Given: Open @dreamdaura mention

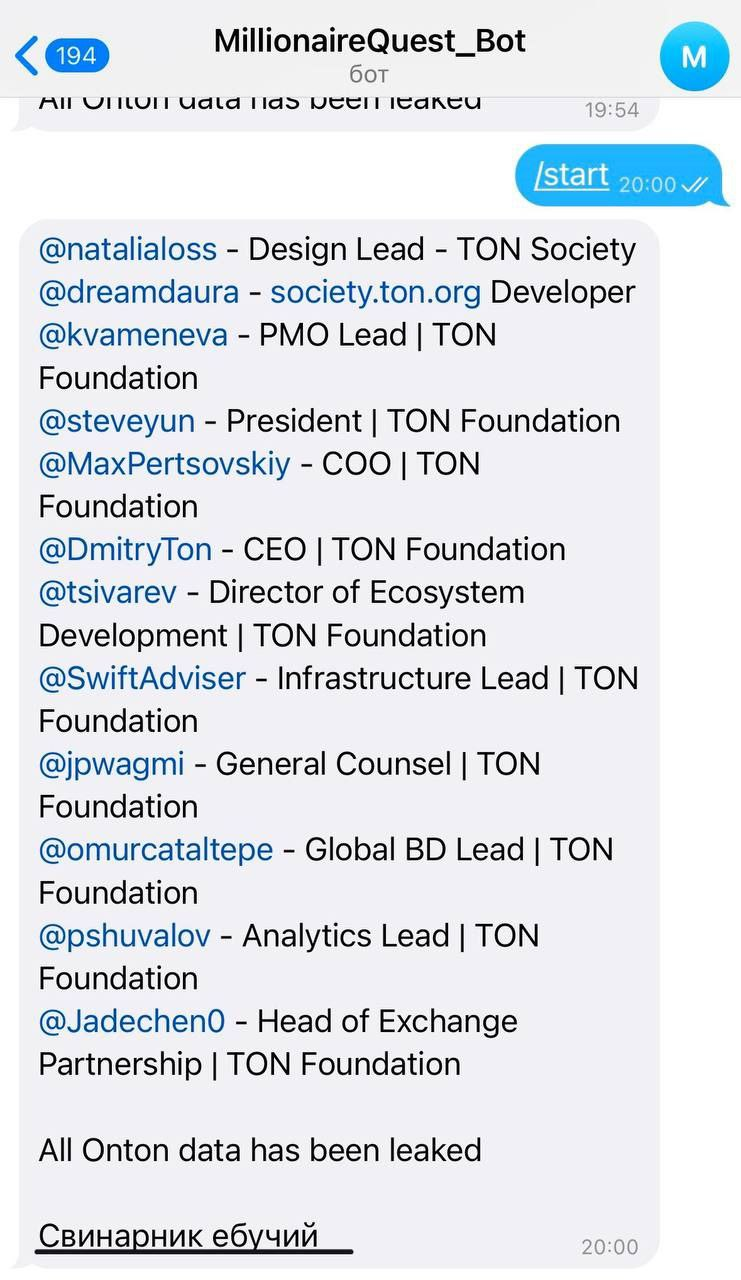Looking at the screenshot, I should [x=138, y=292].
